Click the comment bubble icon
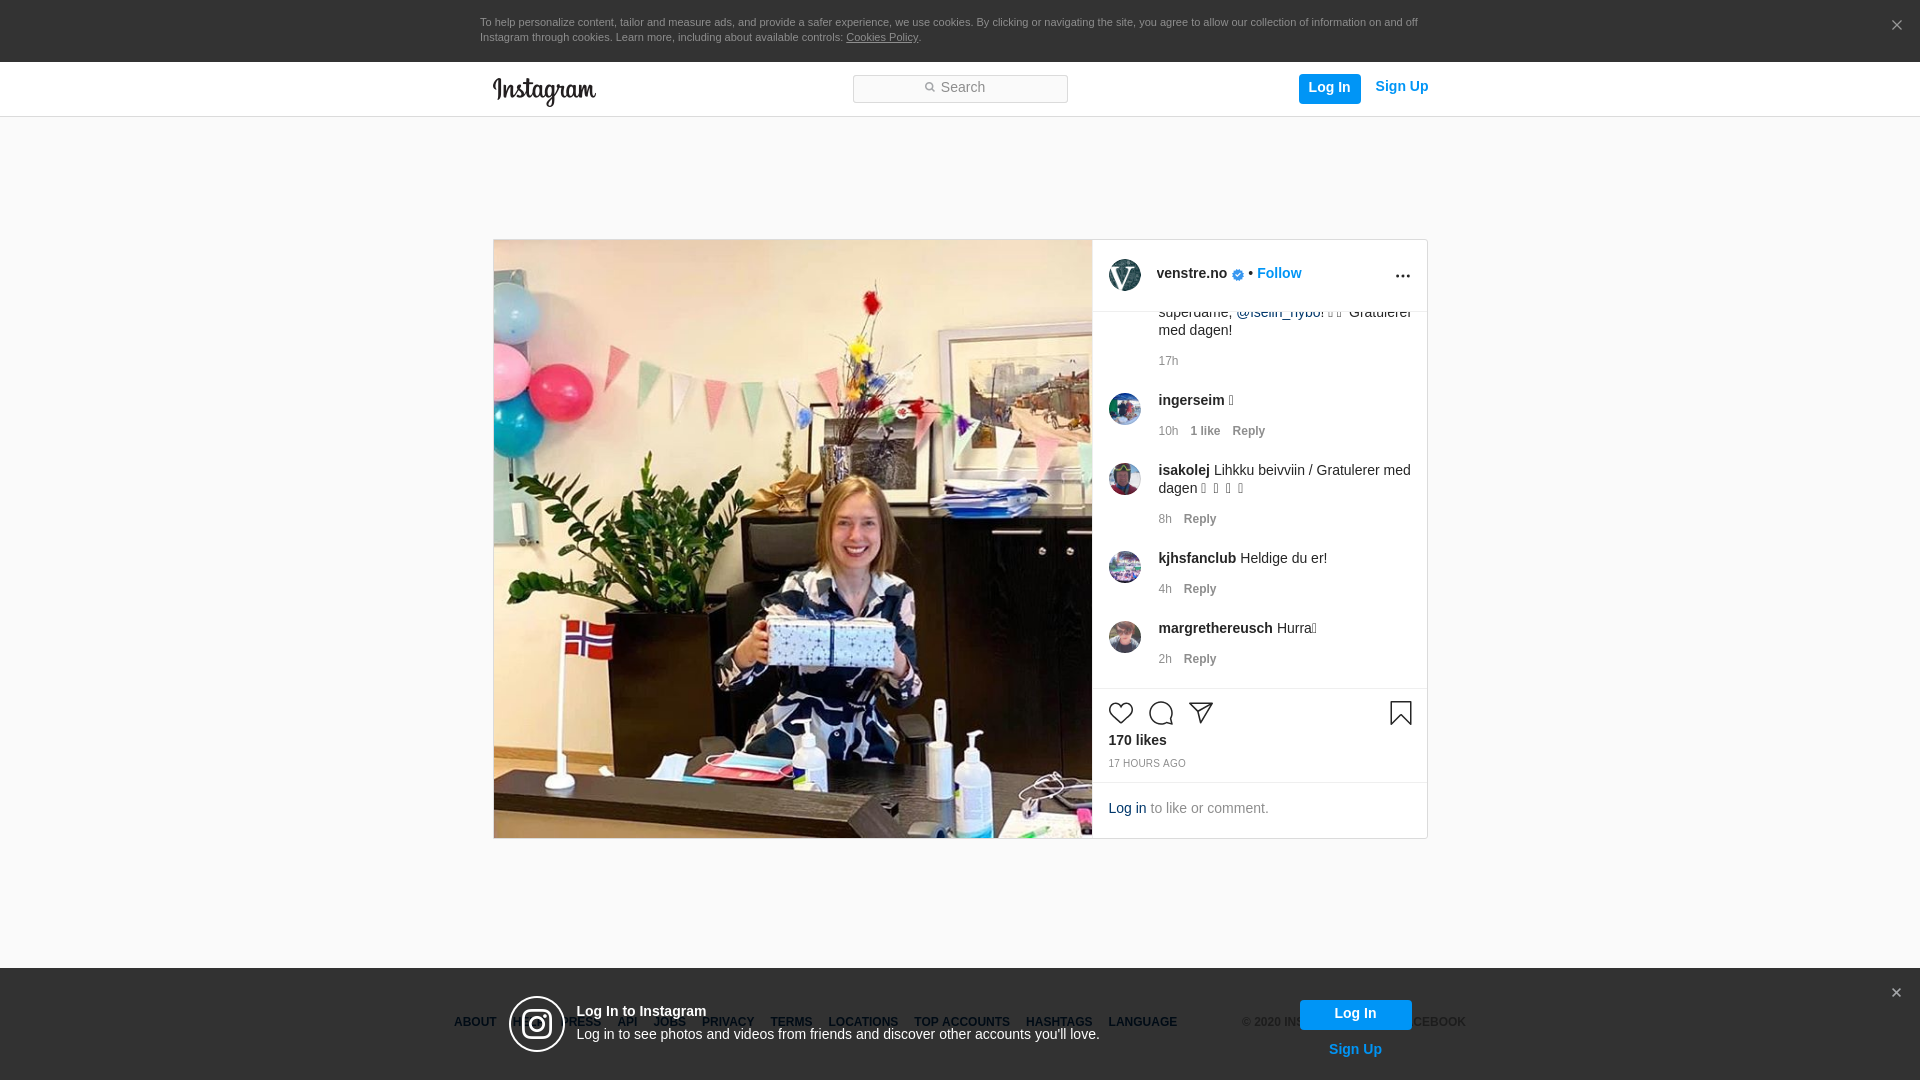 [1160, 713]
